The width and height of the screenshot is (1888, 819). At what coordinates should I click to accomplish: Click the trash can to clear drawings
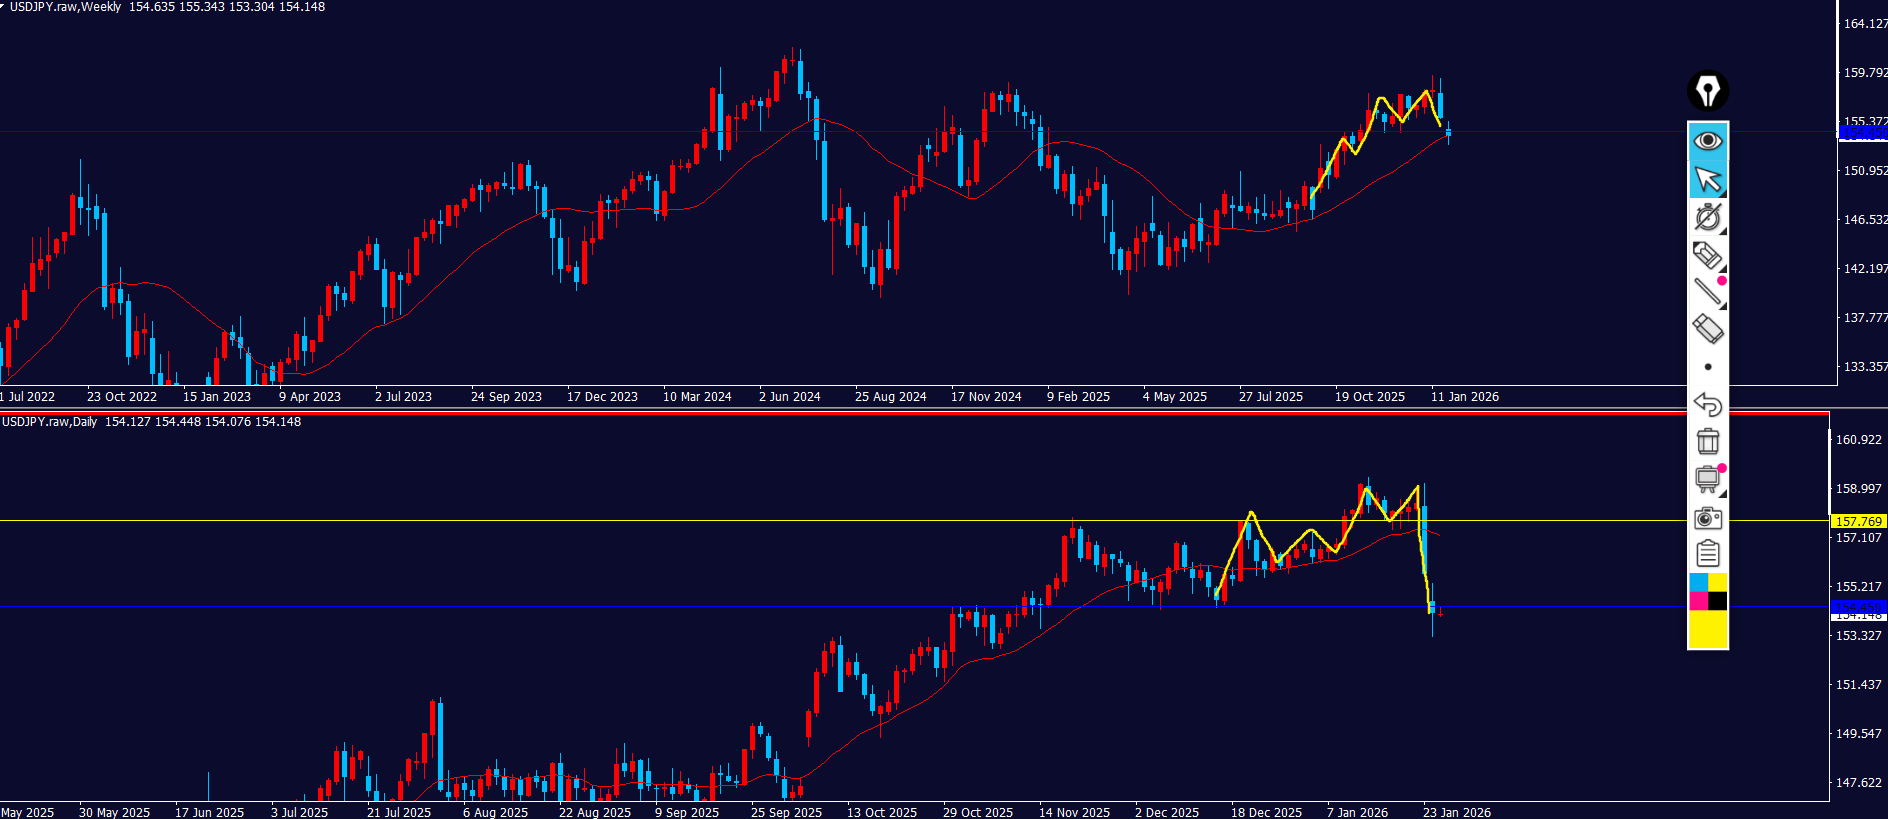[1707, 441]
